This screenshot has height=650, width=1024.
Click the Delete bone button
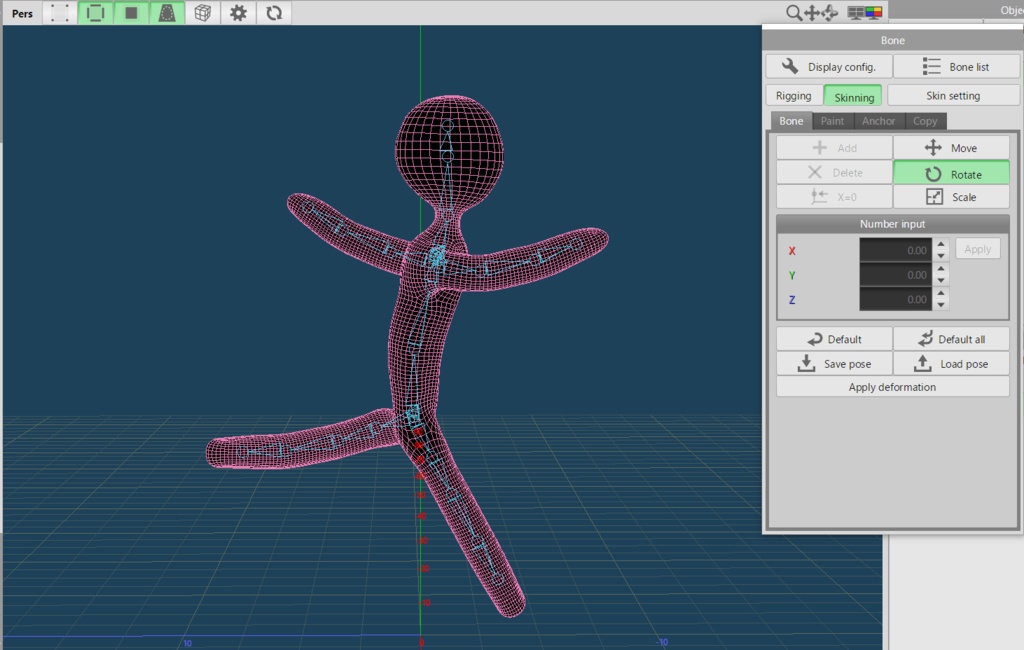[834, 172]
